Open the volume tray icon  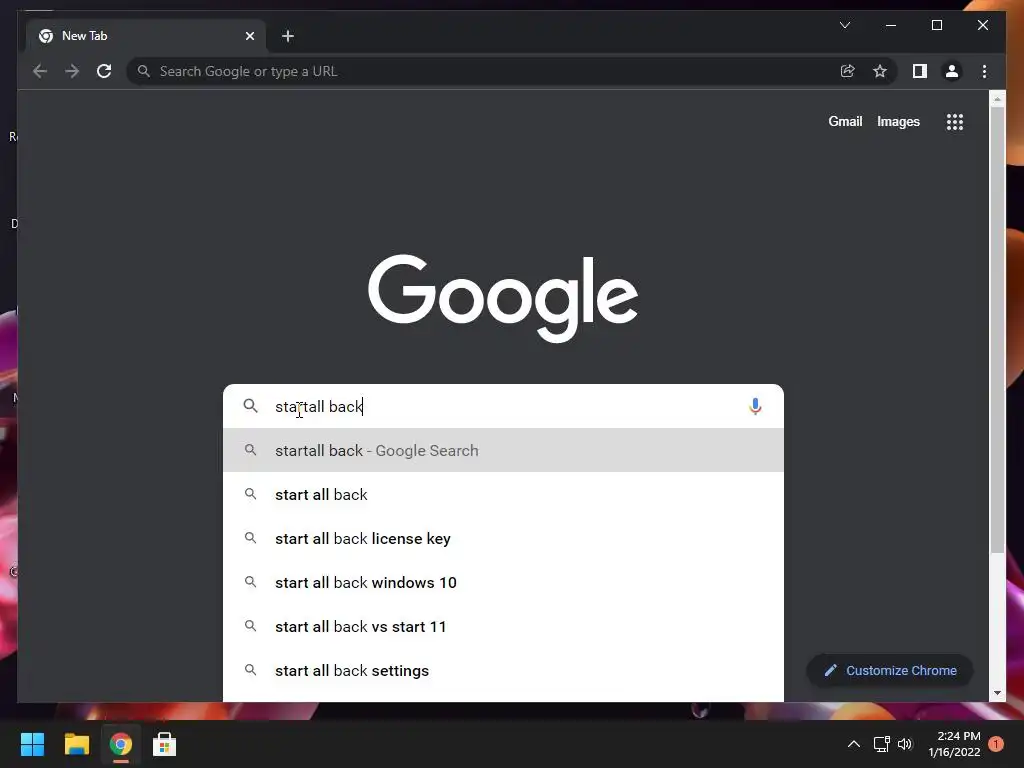(x=905, y=744)
